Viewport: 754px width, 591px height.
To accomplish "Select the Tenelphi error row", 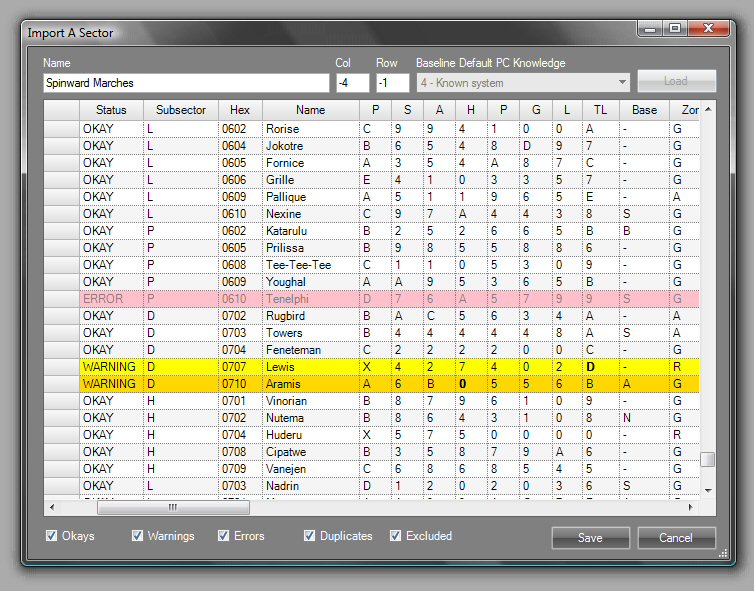I will (x=310, y=298).
